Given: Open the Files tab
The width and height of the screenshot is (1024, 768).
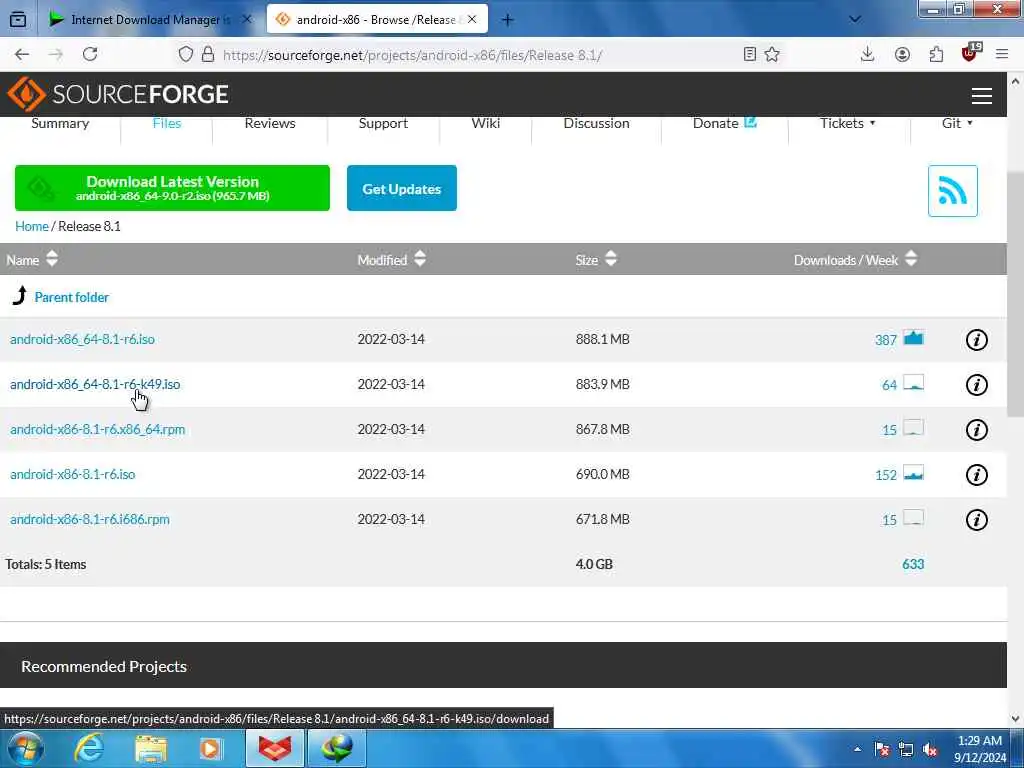Looking at the screenshot, I should [167, 123].
